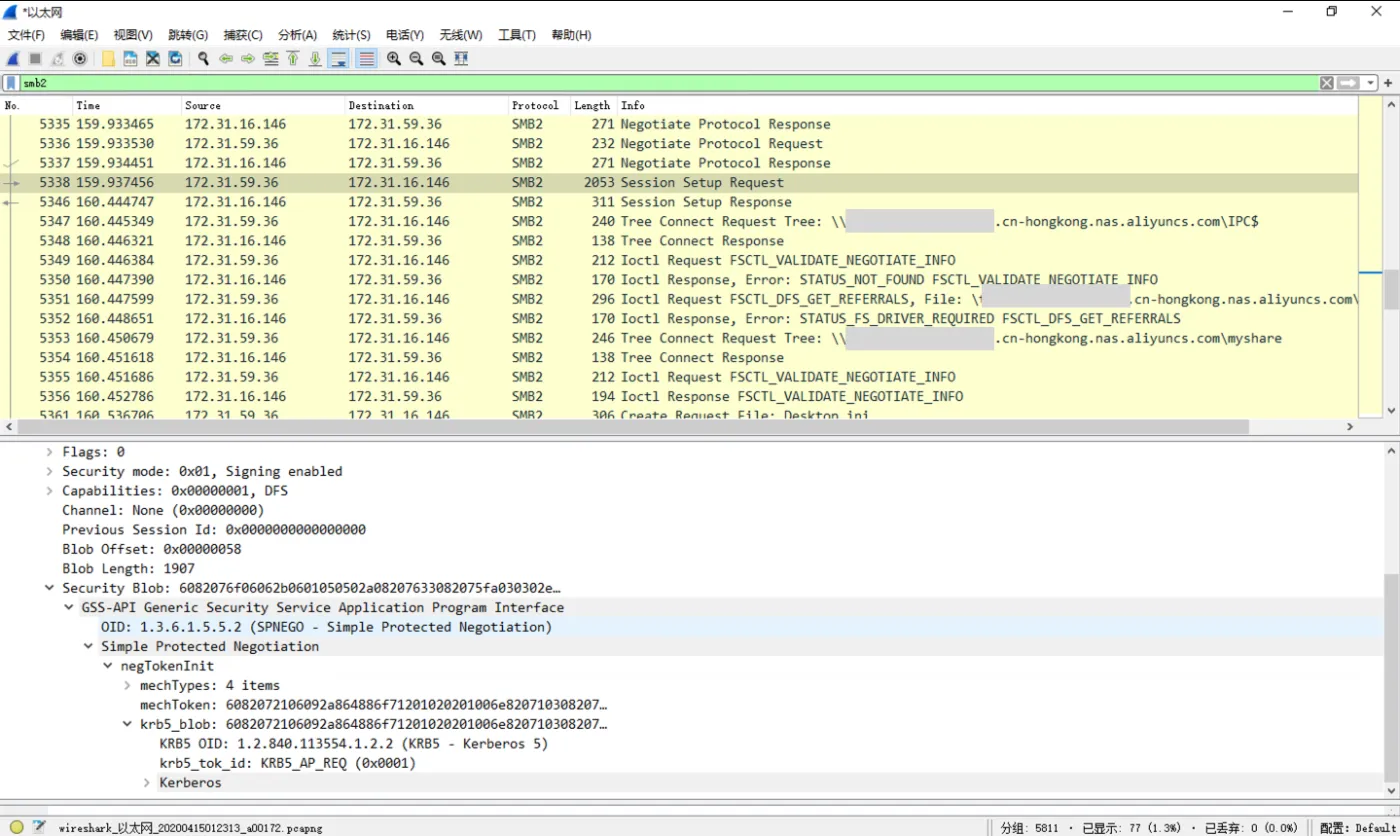
Task: Apply the display filter with arrow button
Action: 1348,83
